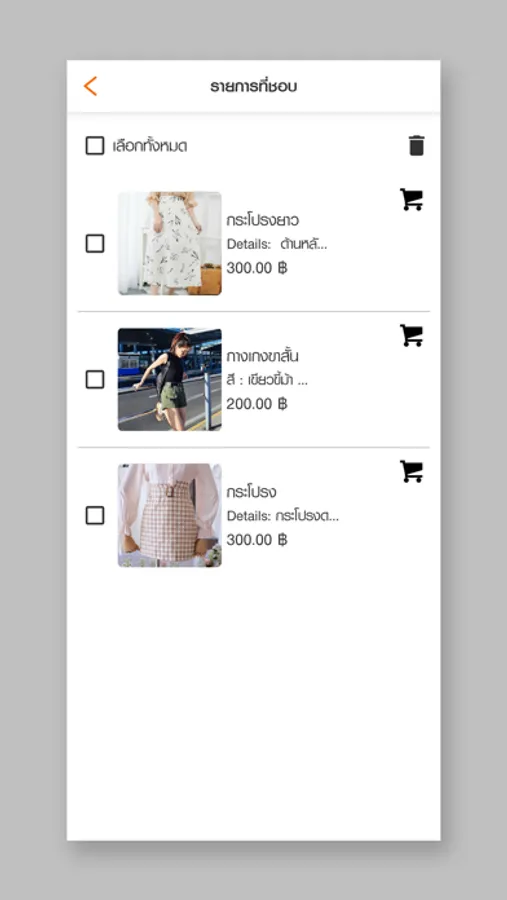The image size is (507, 900).
Task: View details text of กระโปรงยาว
Action: click(x=277, y=244)
